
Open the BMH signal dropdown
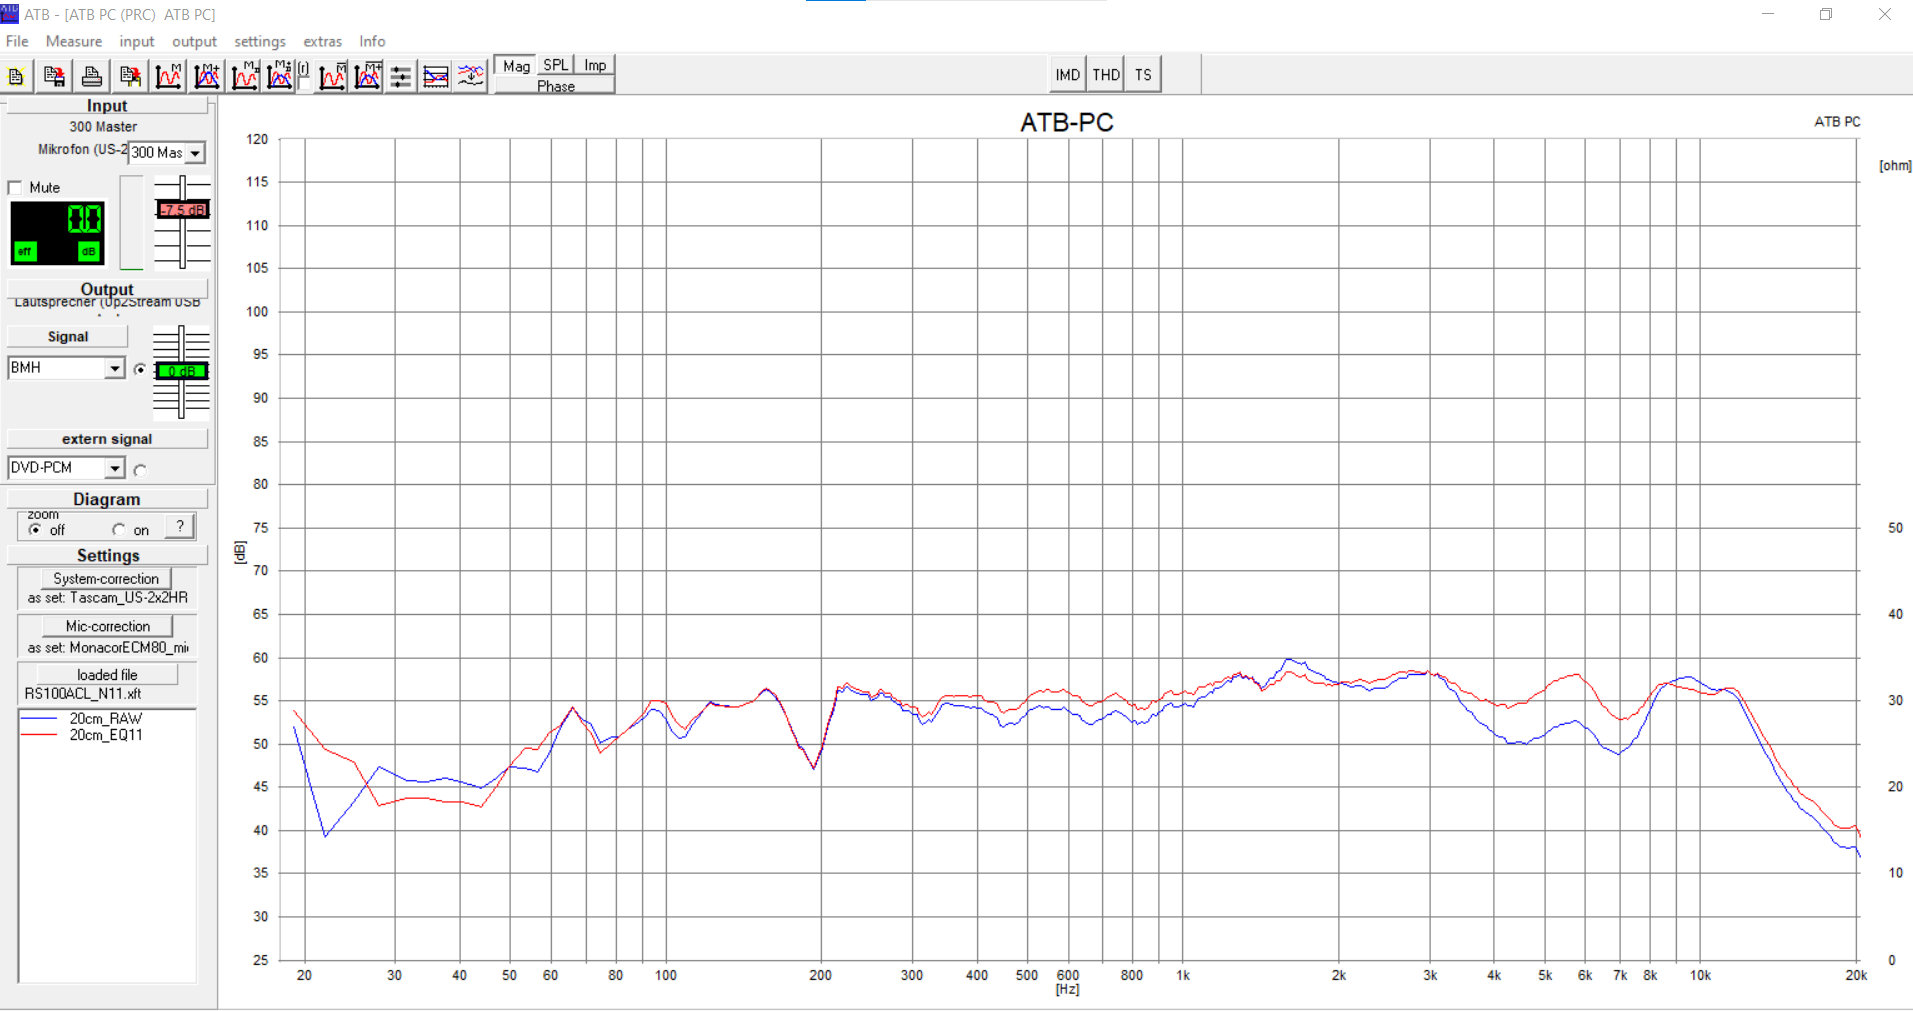click(114, 369)
